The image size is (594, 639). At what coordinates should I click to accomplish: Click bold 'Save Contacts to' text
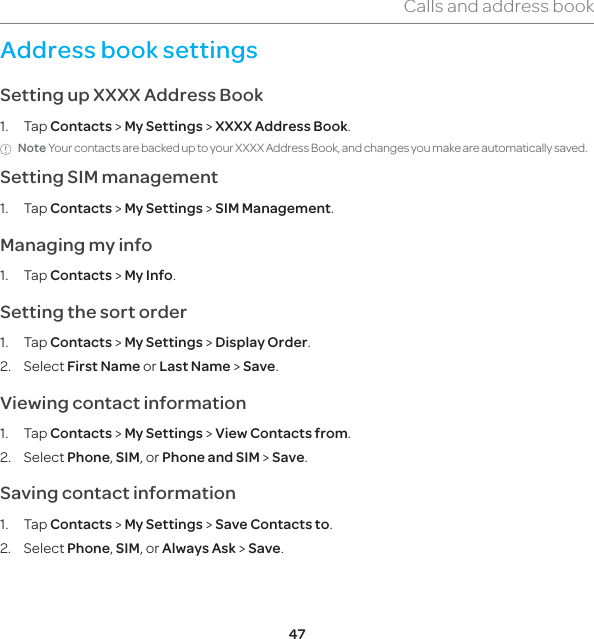click(x=272, y=524)
